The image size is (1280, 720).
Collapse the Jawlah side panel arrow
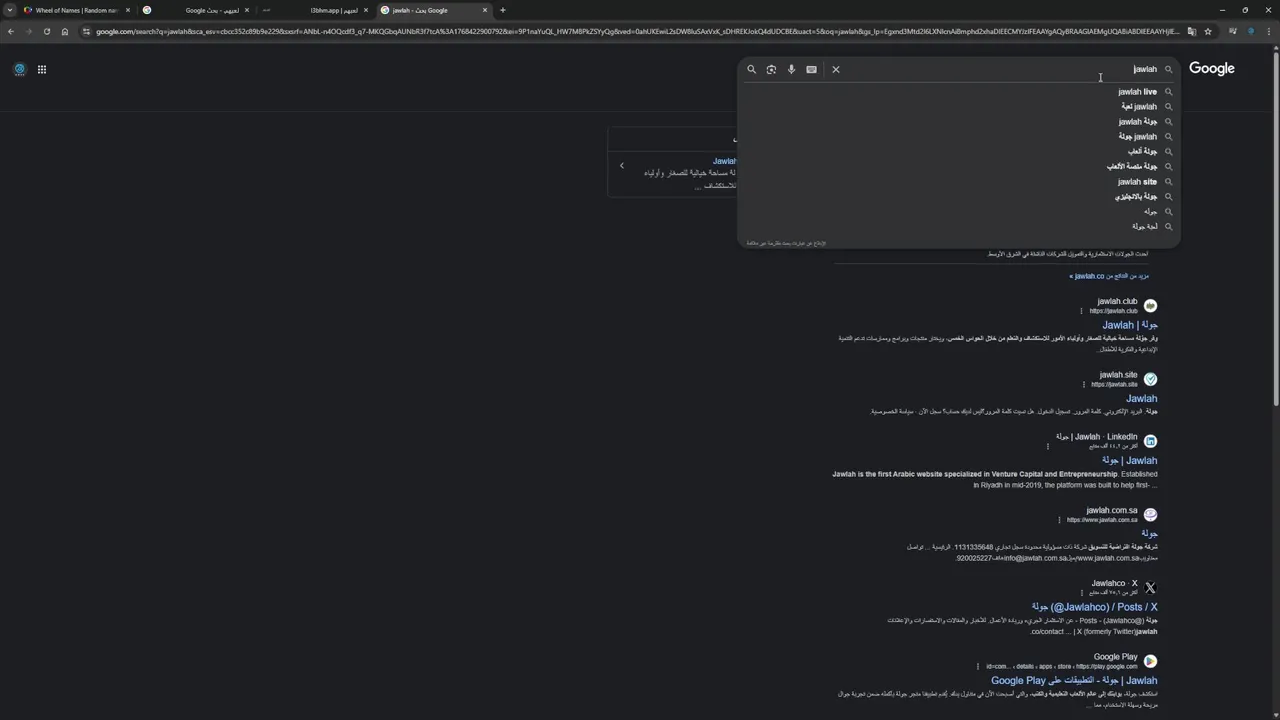(622, 166)
